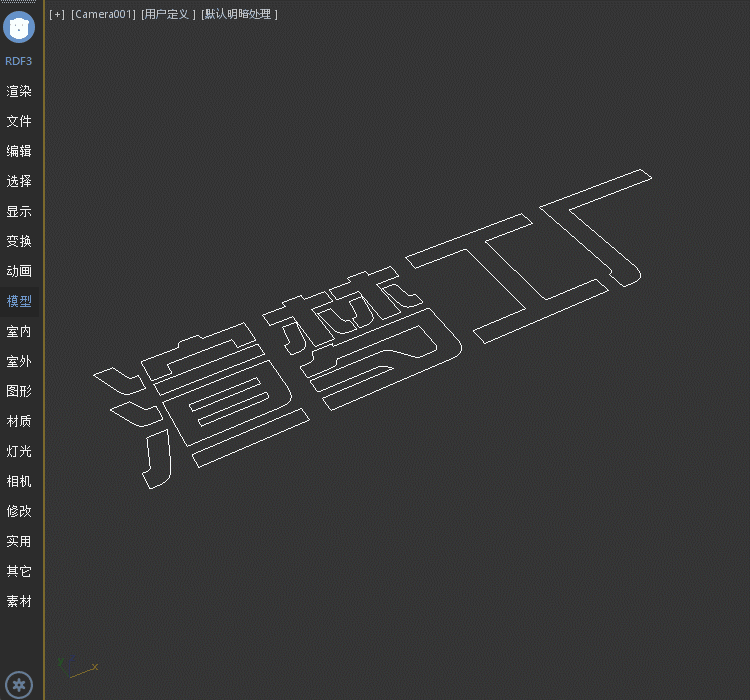Viewport: 750px width, 700px height.
Task: Click the bear logo icon at top
Action: click(x=19, y=26)
